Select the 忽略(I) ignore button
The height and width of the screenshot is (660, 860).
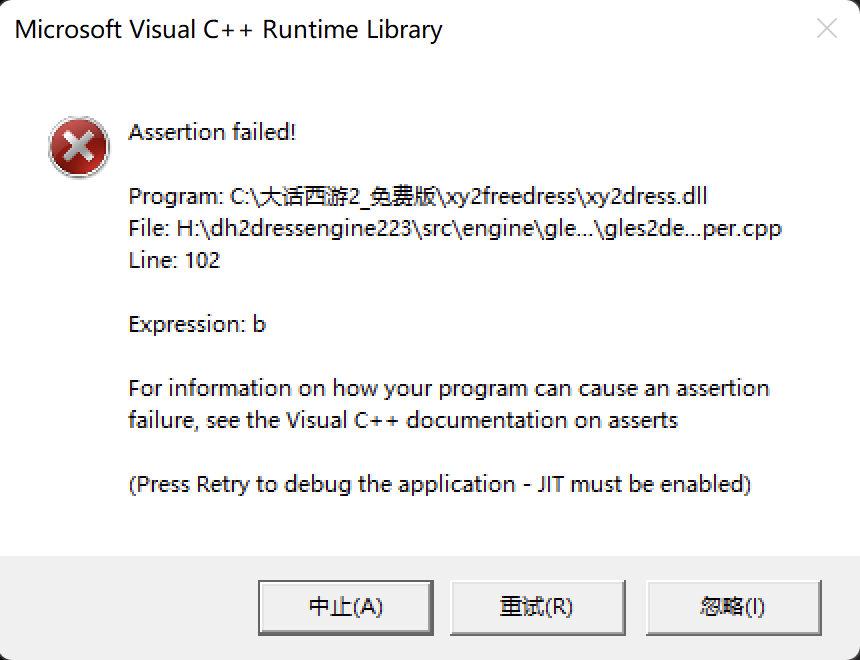click(733, 607)
